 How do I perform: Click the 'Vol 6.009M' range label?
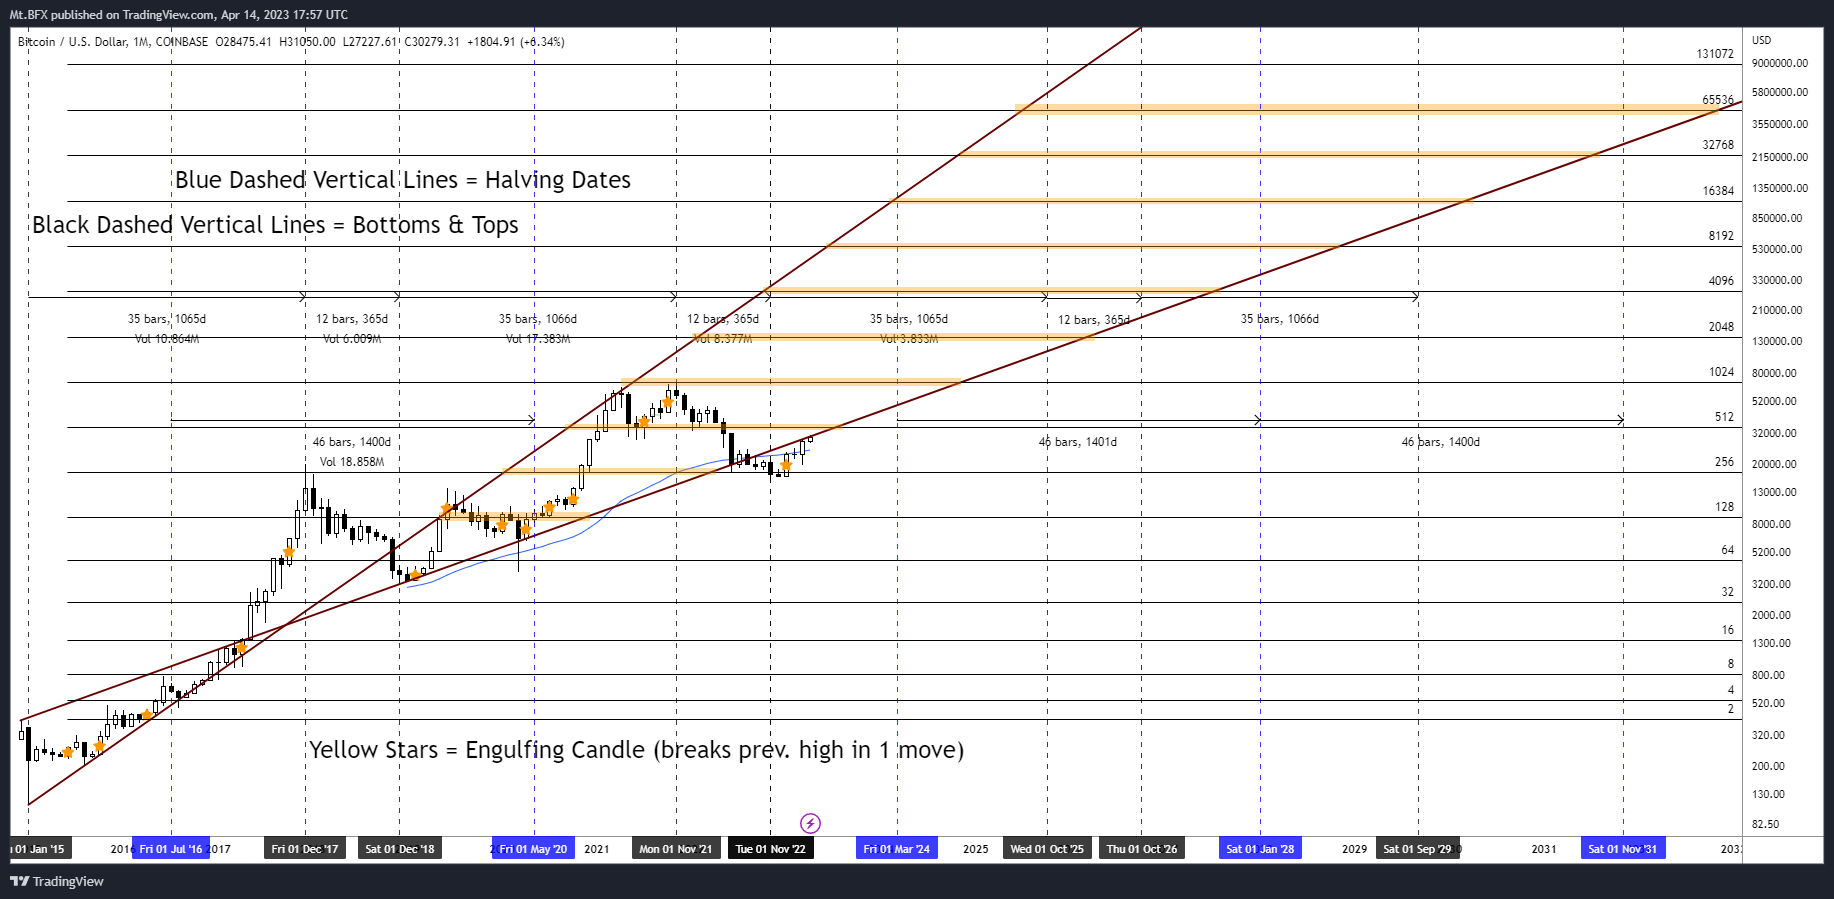click(x=352, y=339)
